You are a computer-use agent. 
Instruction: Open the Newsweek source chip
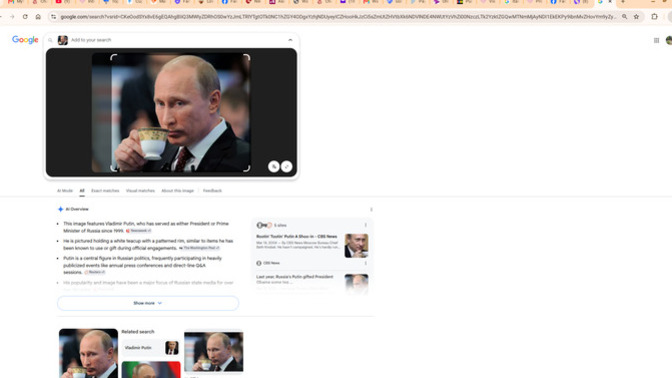138,231
